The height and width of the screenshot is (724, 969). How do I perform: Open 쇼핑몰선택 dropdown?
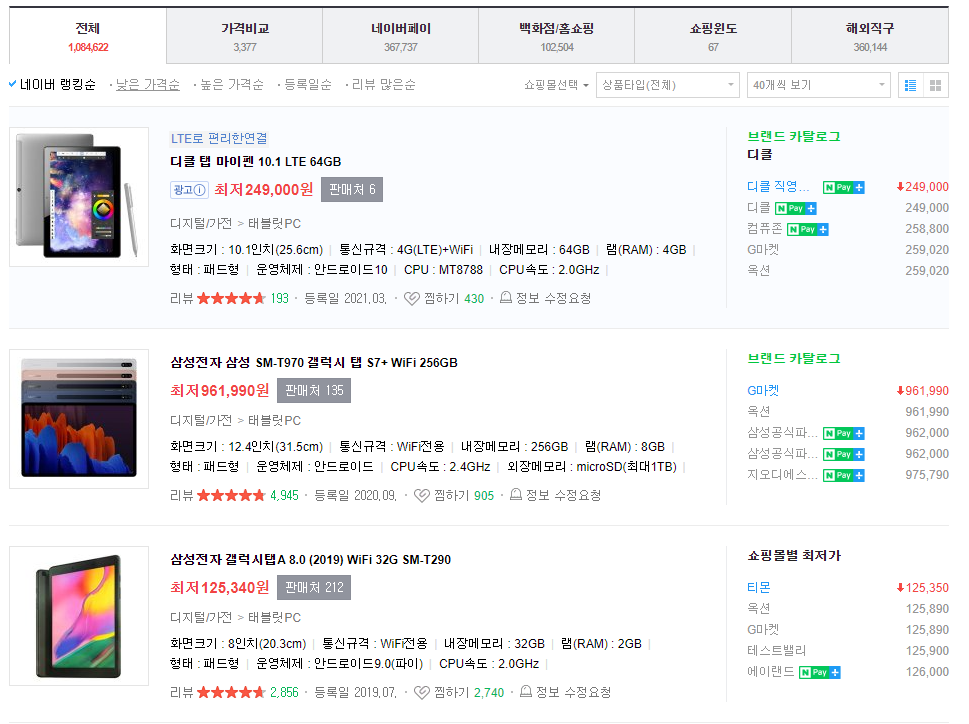(556, 85)
